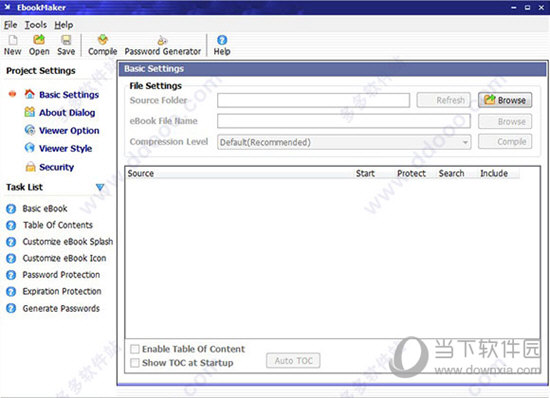Click the Auto TOC button
Screen dimensions: 550x398
[x=293, y=360]
